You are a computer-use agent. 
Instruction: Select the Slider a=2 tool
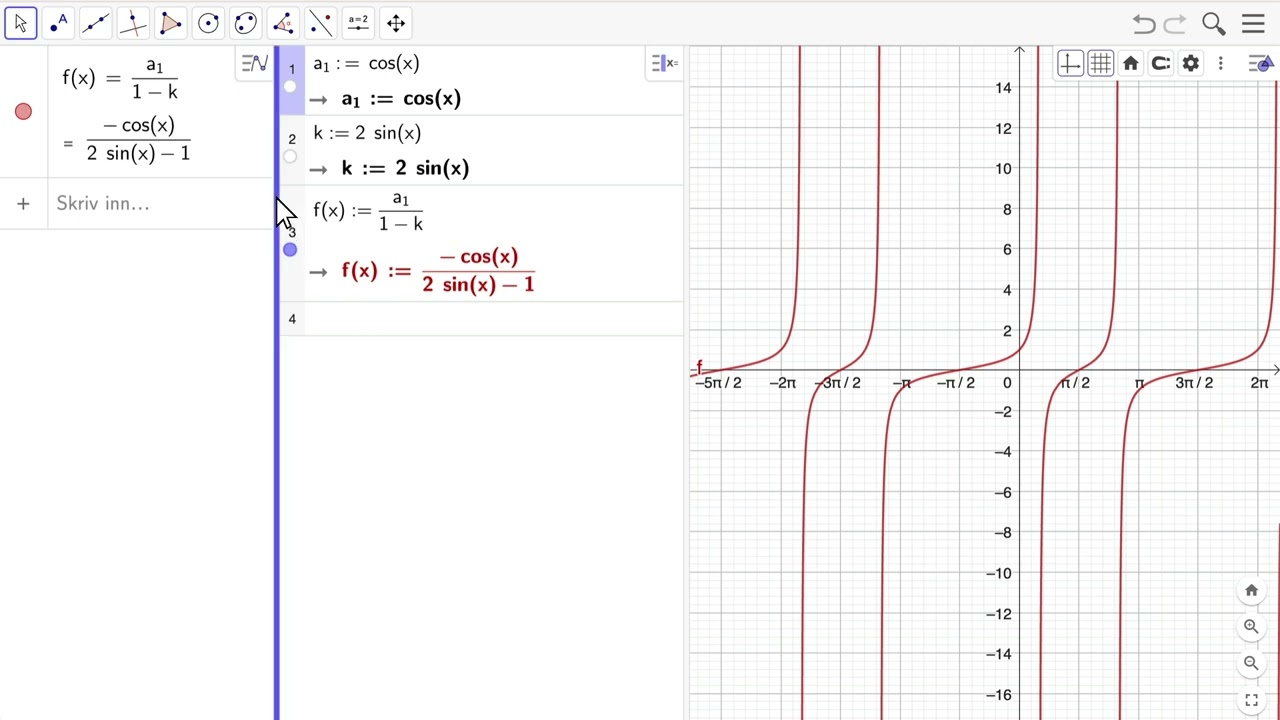click(x=358, y=23)
